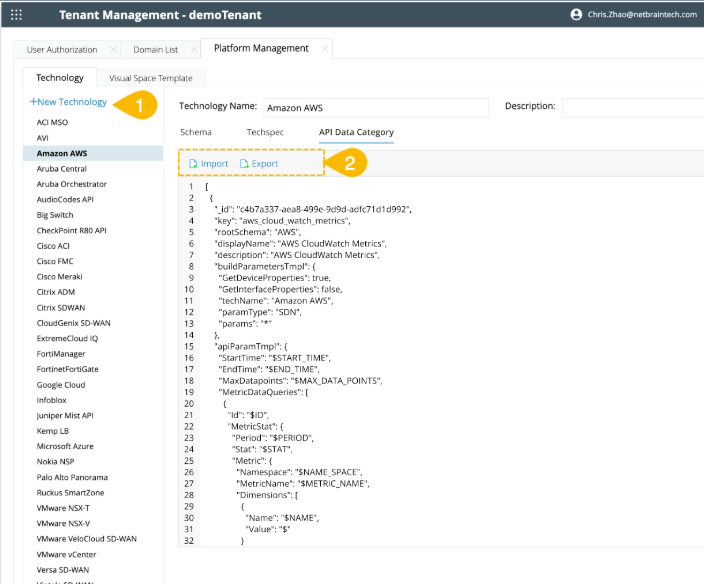Switch to the Techspec sub-tab
The height and width of the screenshot is (584, 704).
pyautogui.click(x=265, y=132)
